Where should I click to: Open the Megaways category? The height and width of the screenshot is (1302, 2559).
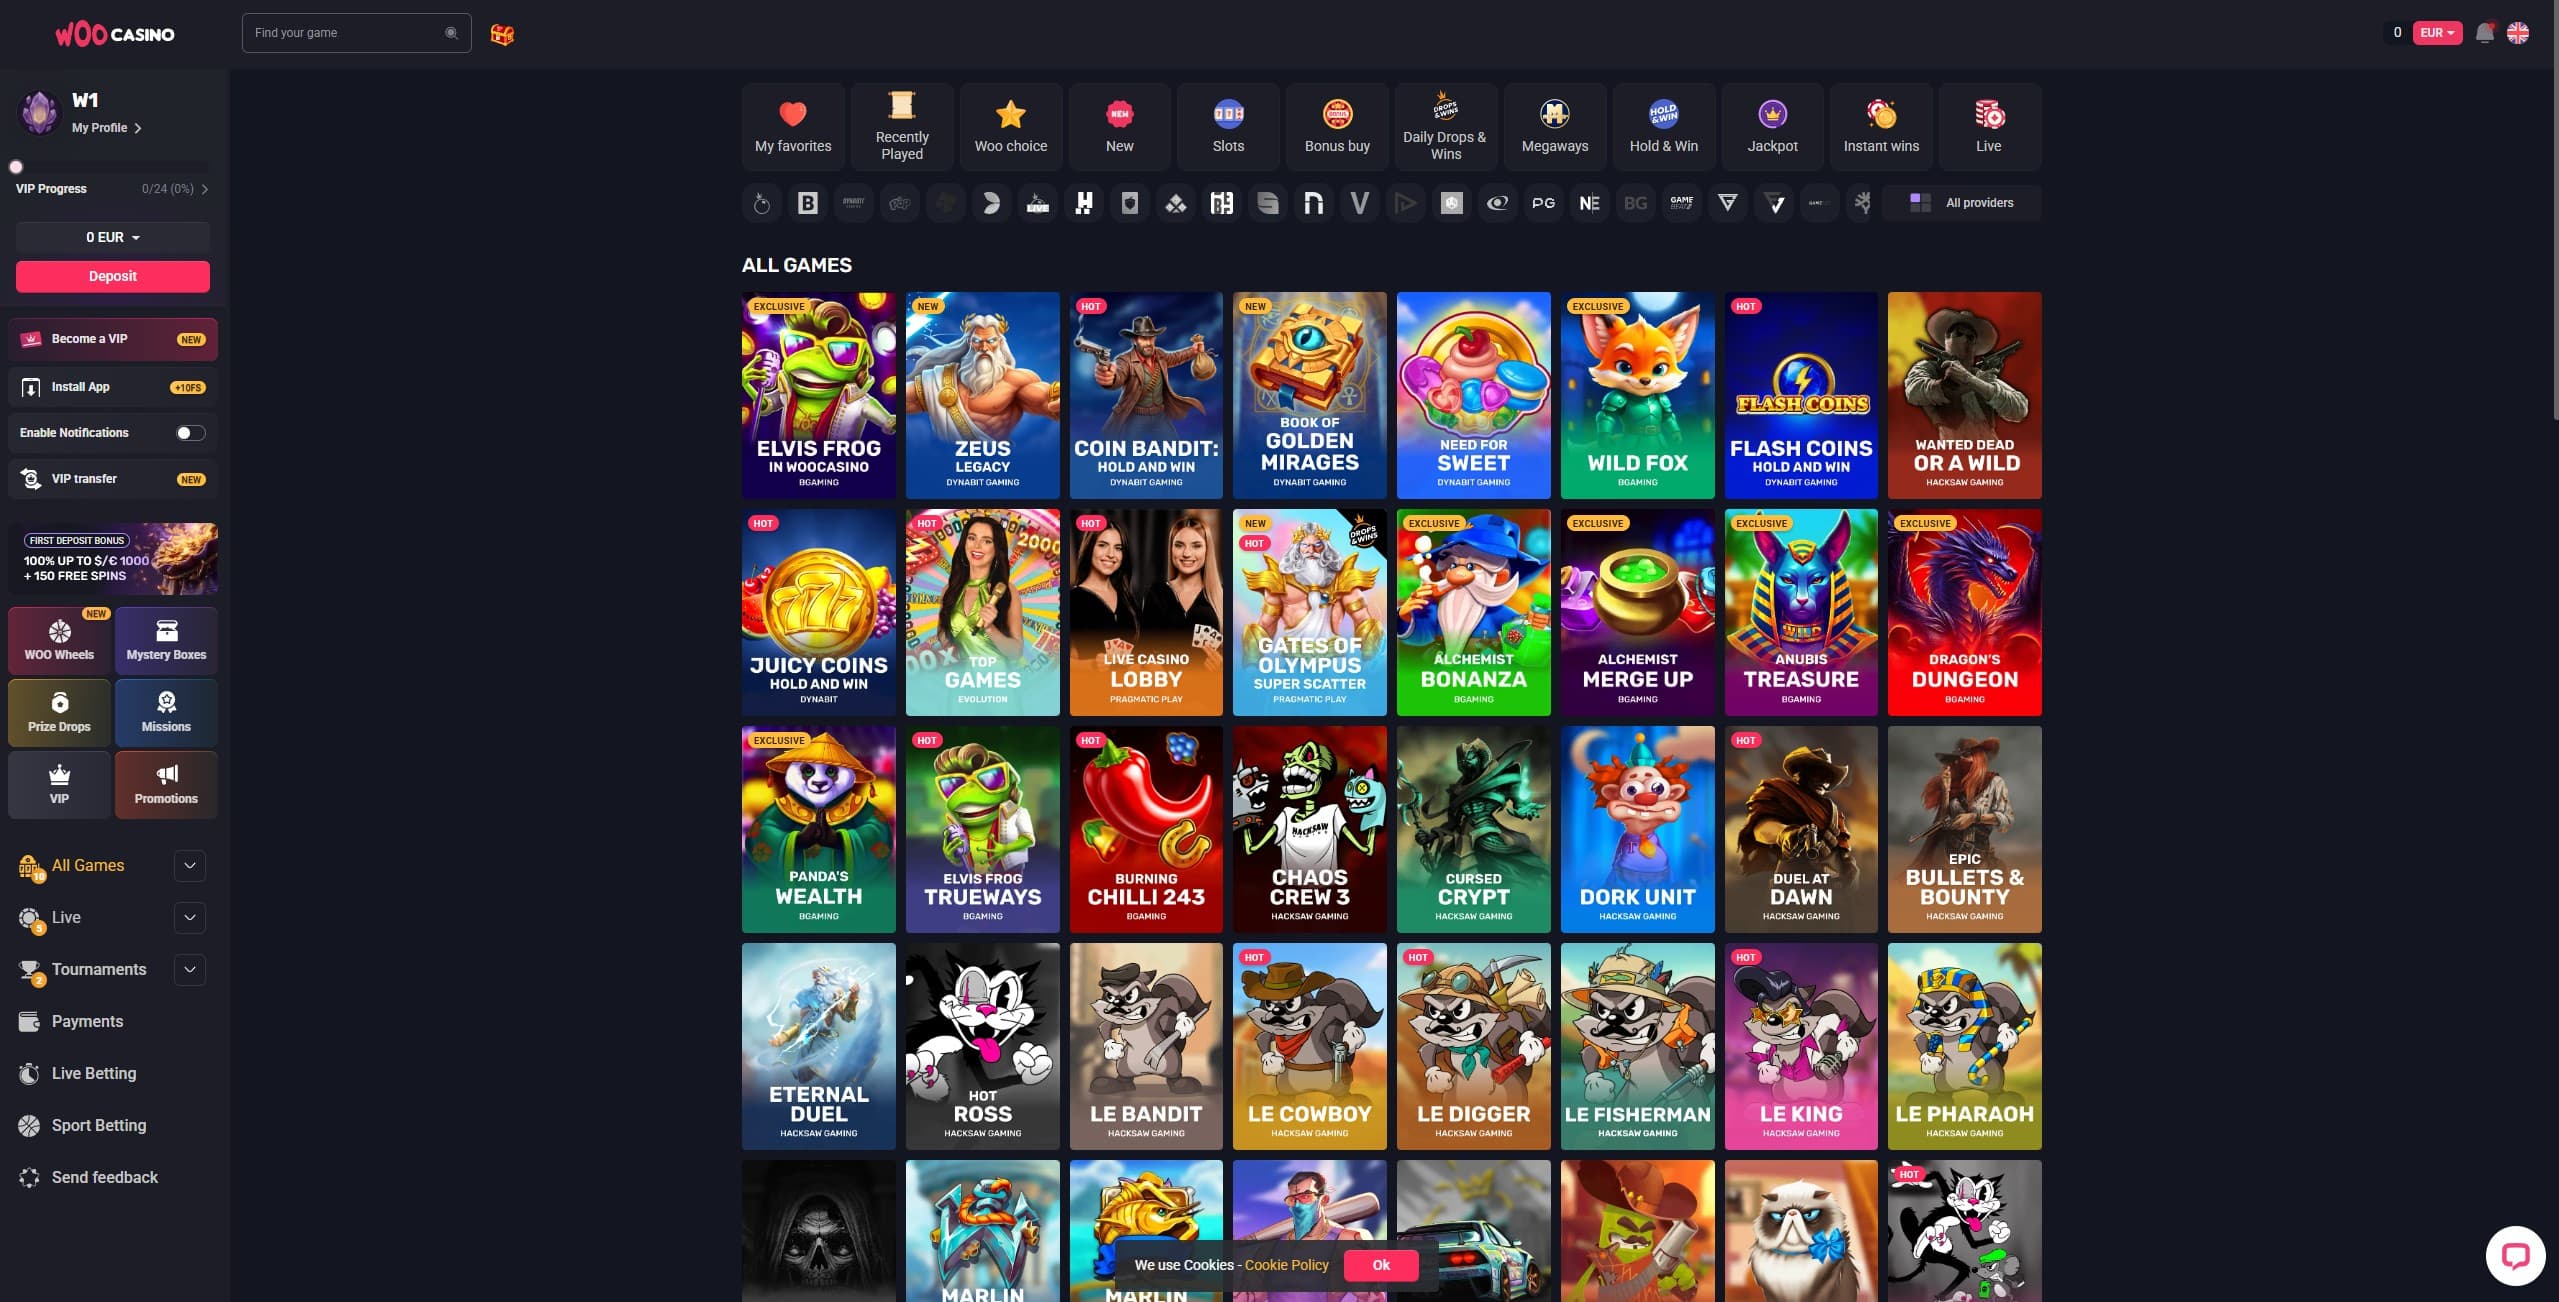(x=1555, y=127)
